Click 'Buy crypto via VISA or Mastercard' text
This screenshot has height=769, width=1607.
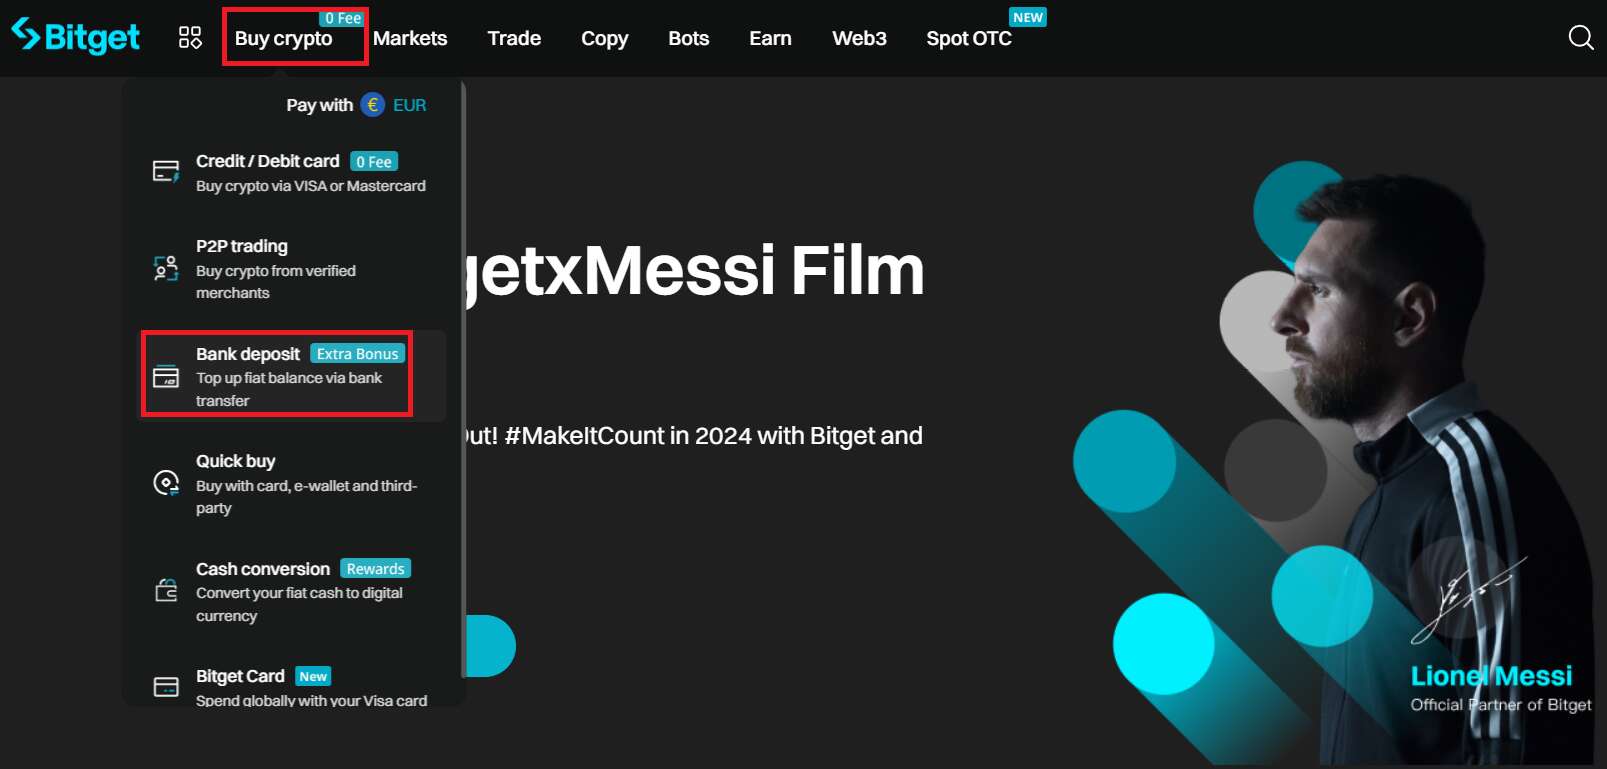point(311,186)
